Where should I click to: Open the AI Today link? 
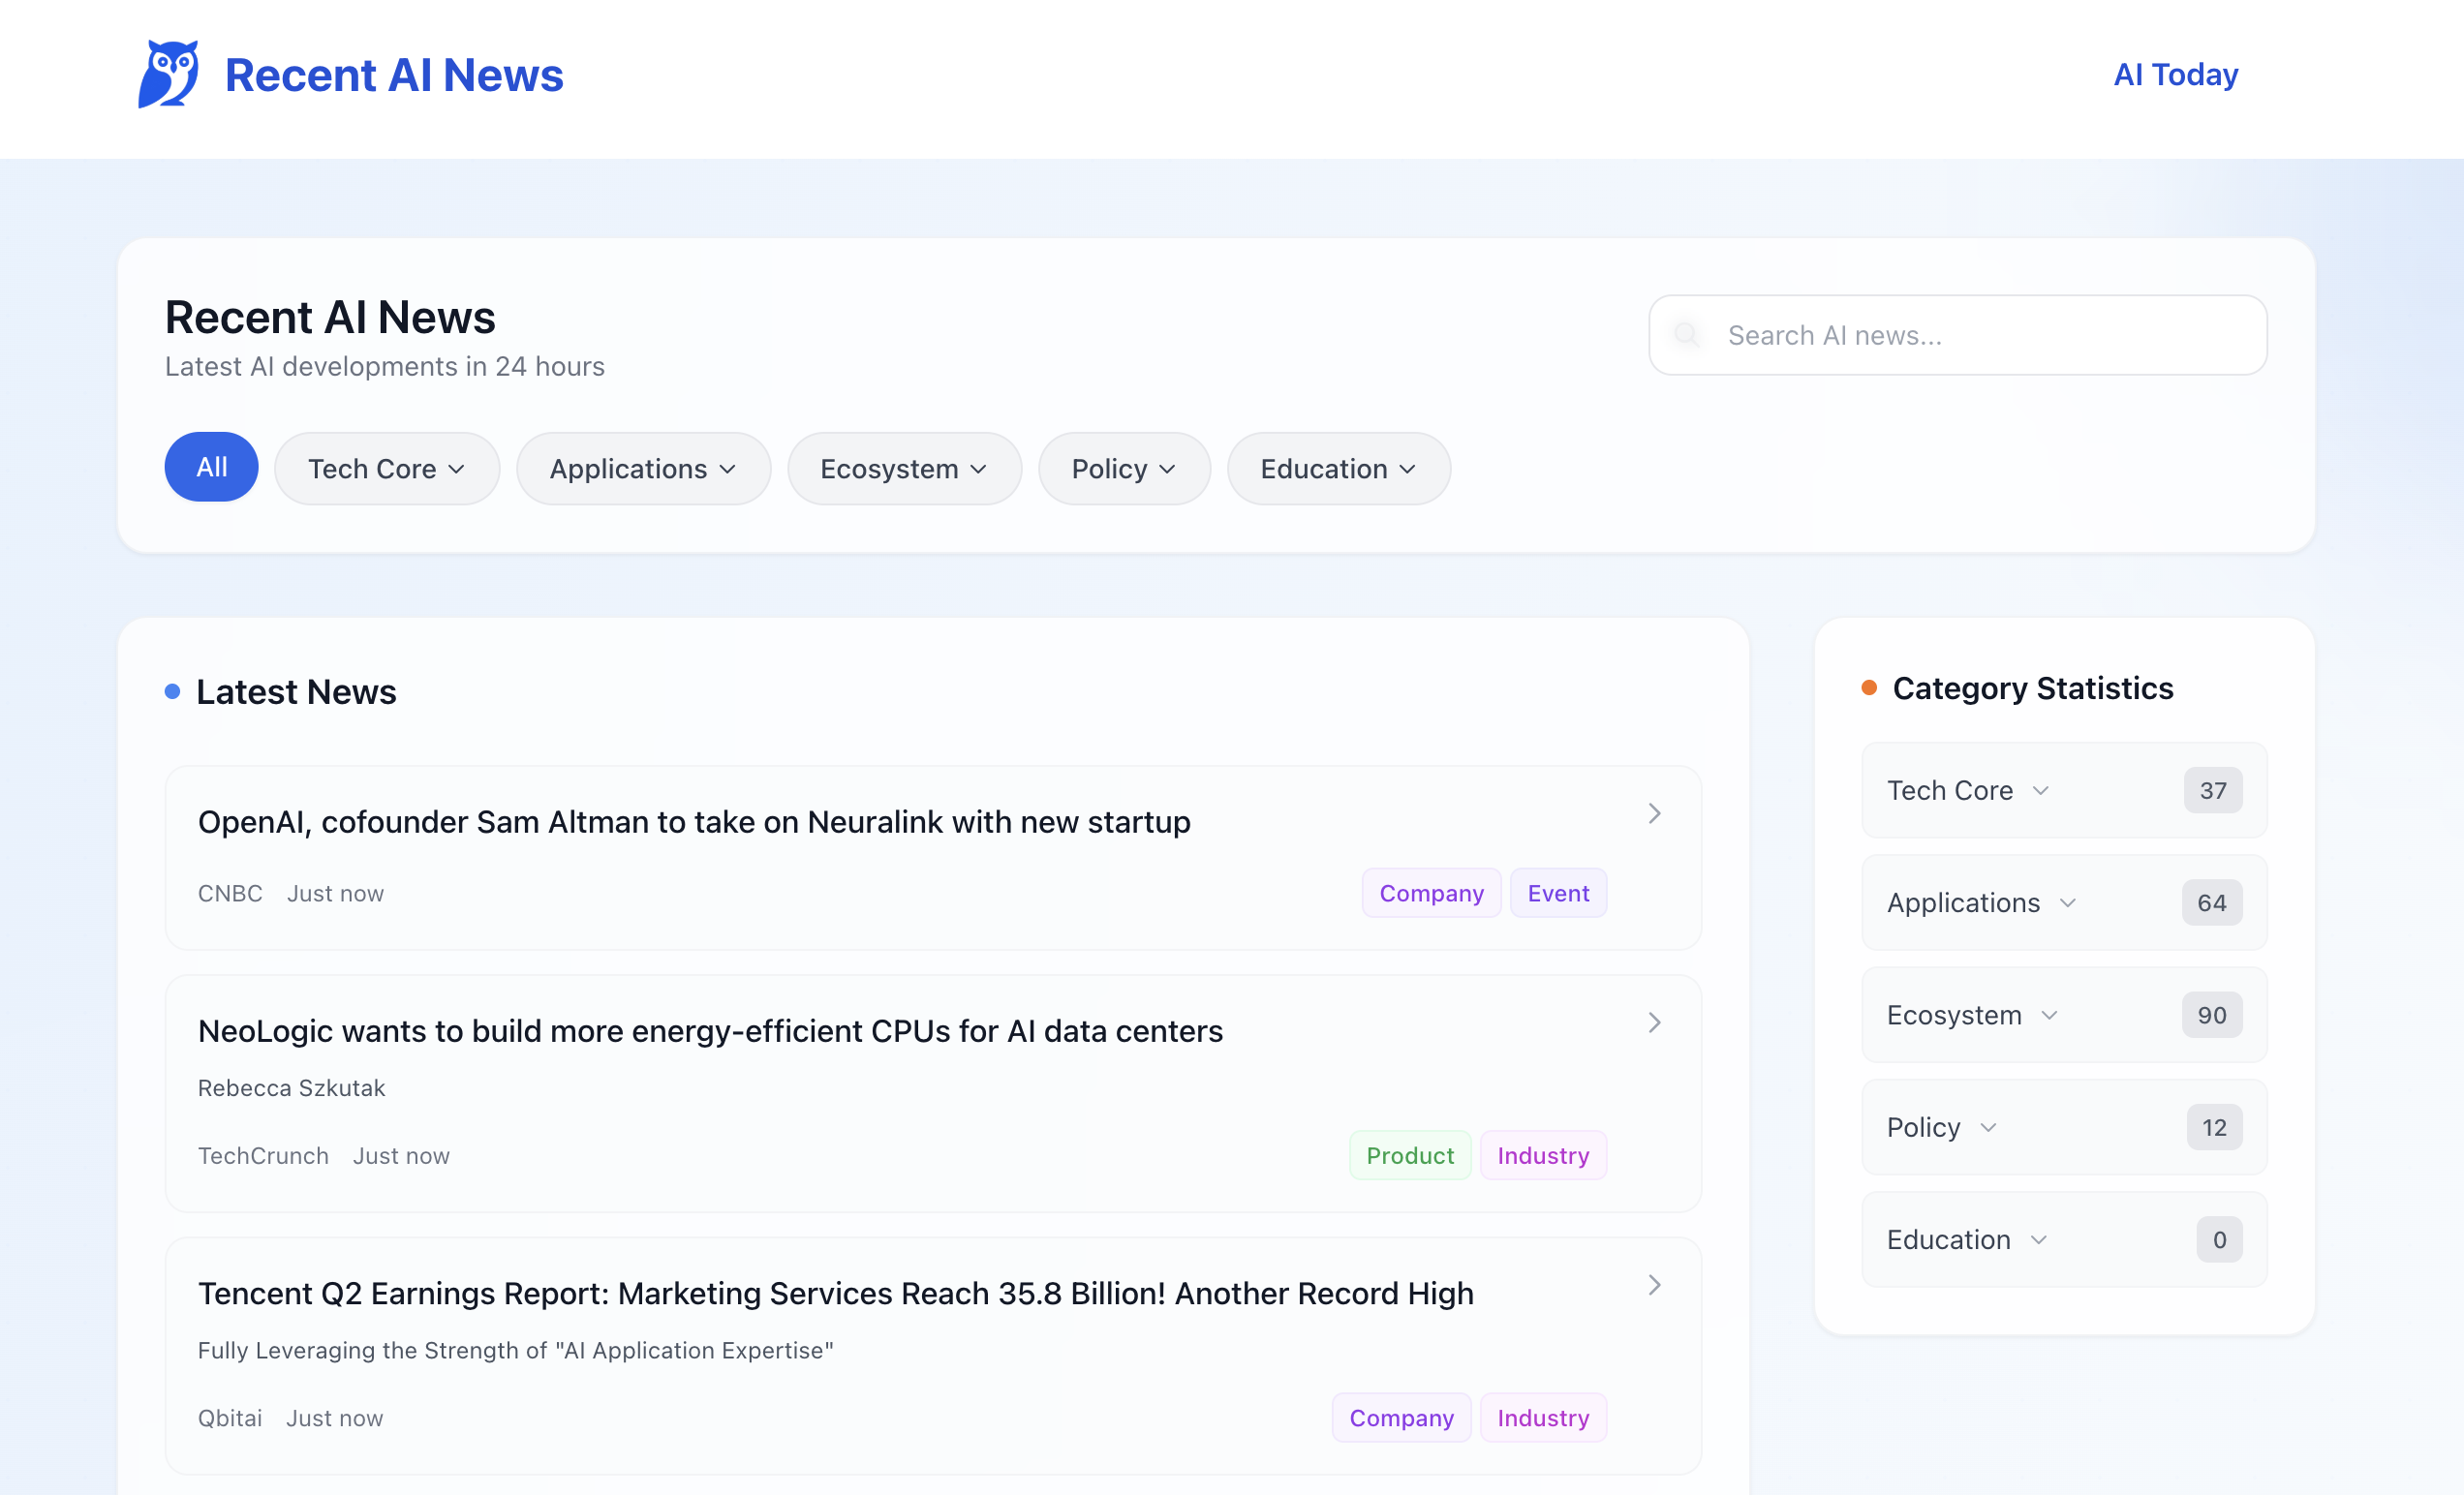[2175, 74]
